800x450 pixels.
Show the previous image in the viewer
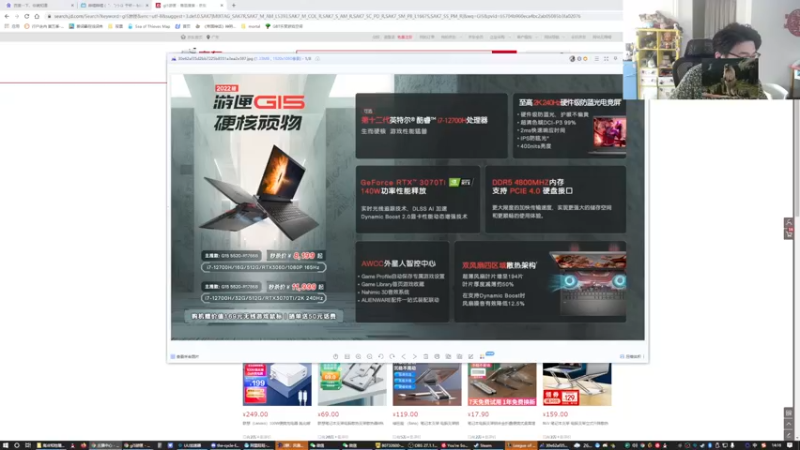point(403,357)
